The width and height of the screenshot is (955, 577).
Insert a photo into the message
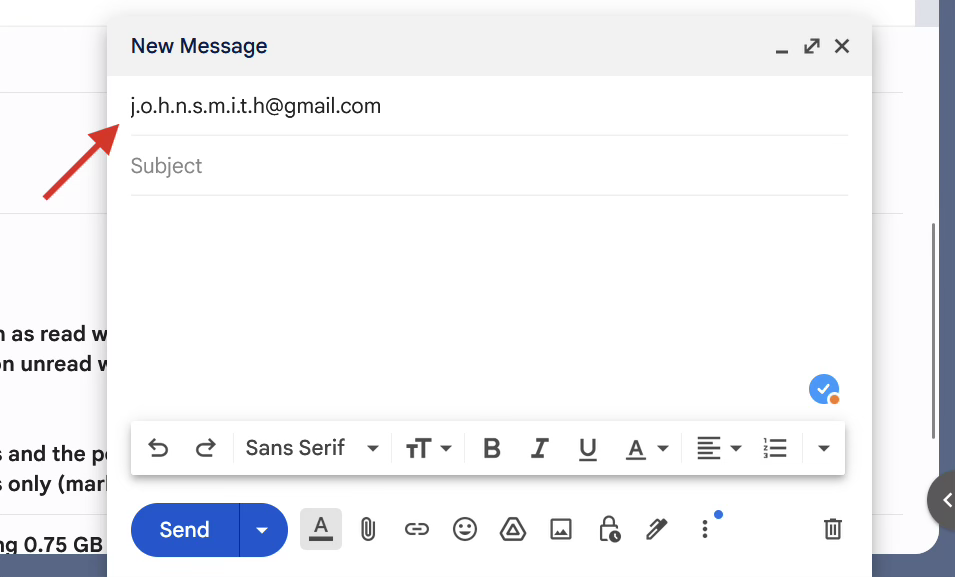(x=561, y=529)
